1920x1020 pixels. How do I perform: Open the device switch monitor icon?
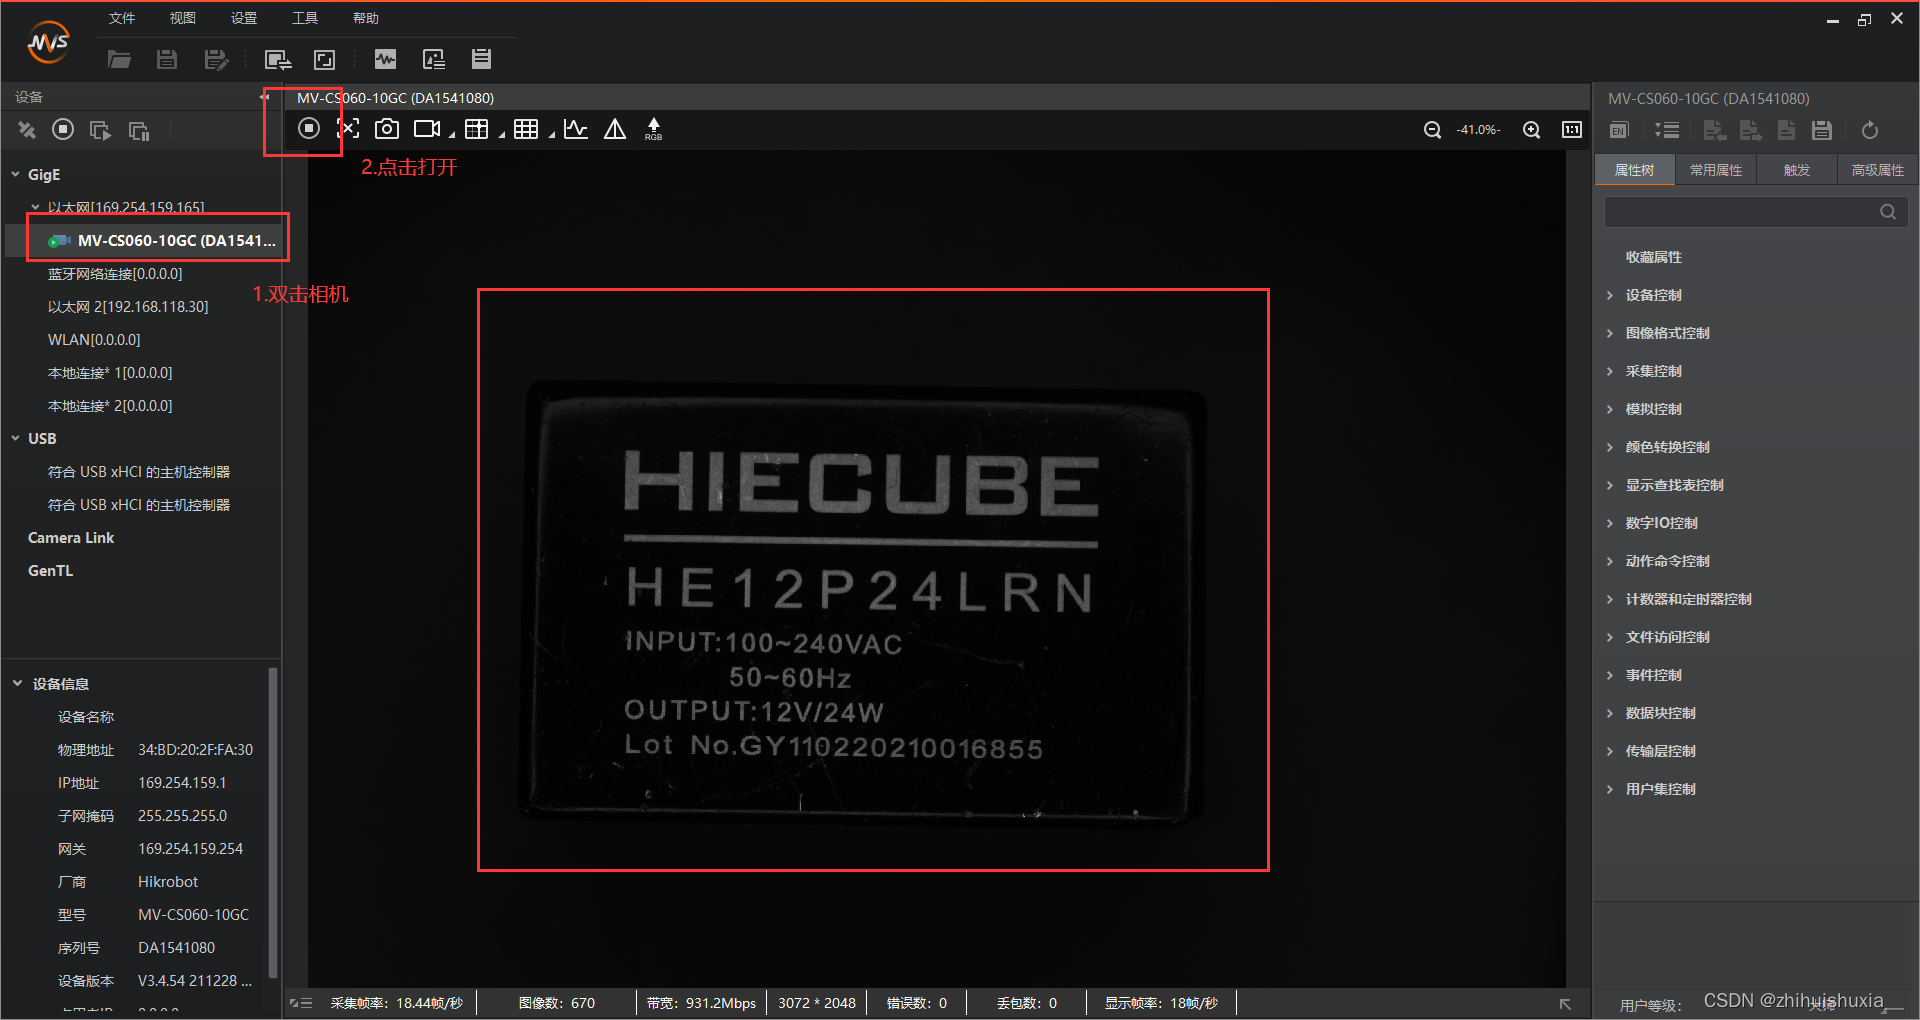[x=277, y=60]
